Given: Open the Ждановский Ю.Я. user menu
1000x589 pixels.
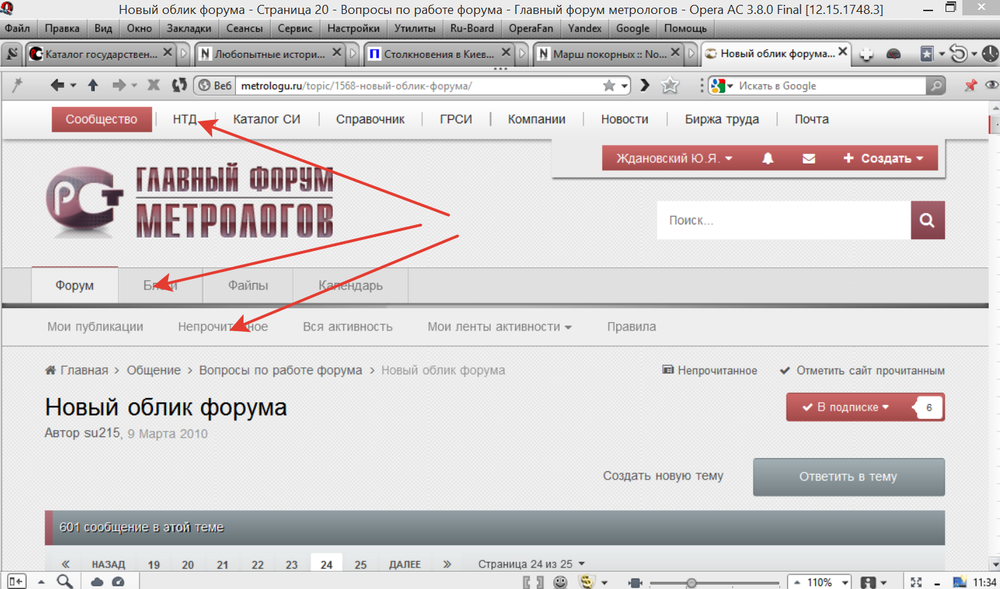Looking at the screenshot, I should point(674,159).
